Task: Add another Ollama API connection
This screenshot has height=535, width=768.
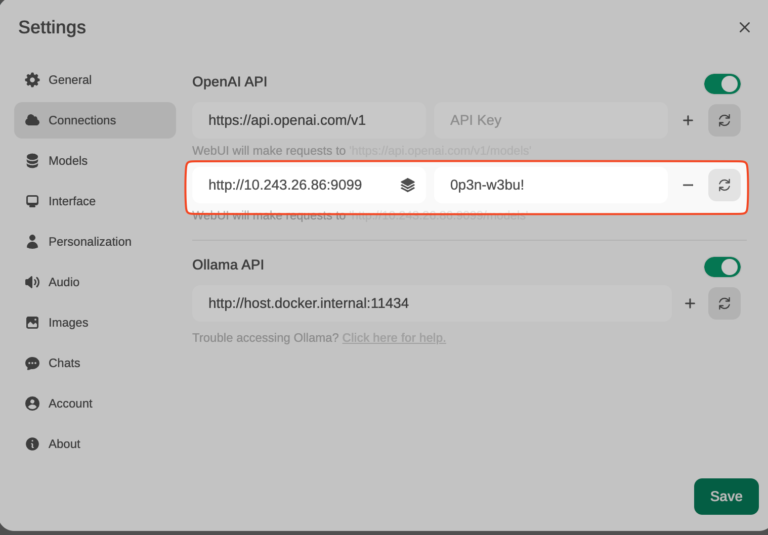Action: click(688, 303)
